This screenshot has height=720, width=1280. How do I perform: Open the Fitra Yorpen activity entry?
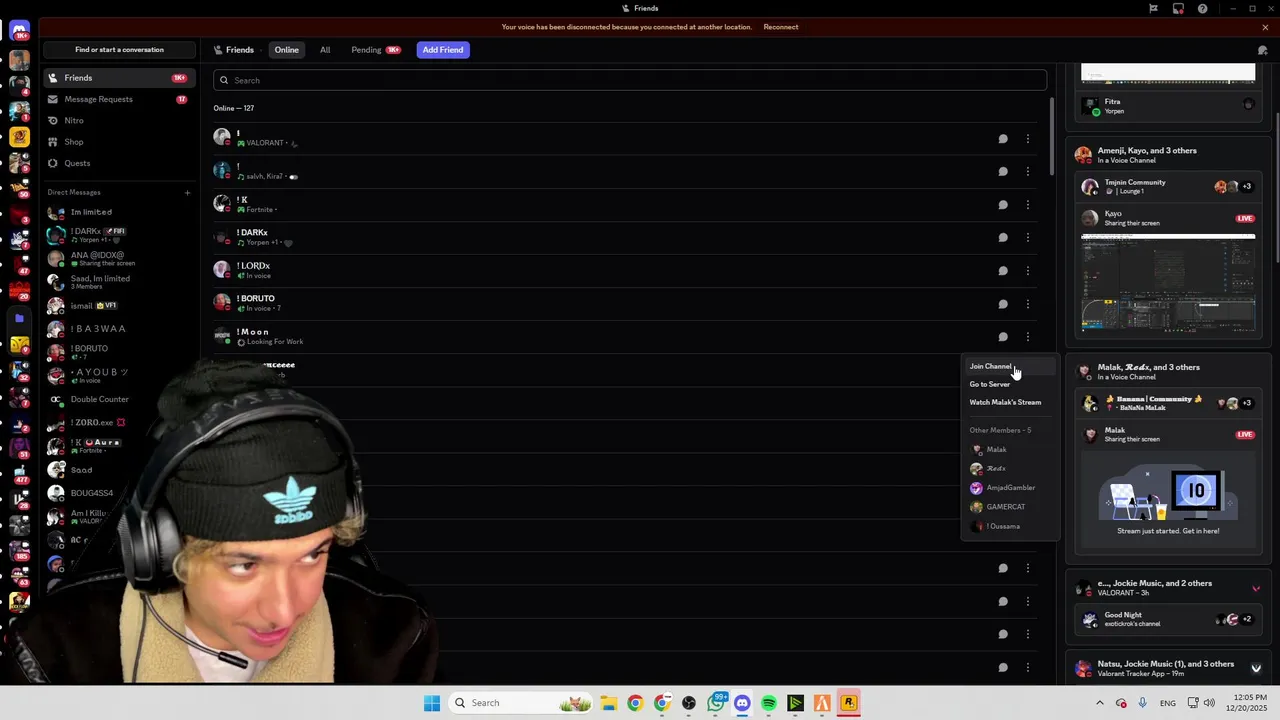click(x=1168, y=106)
